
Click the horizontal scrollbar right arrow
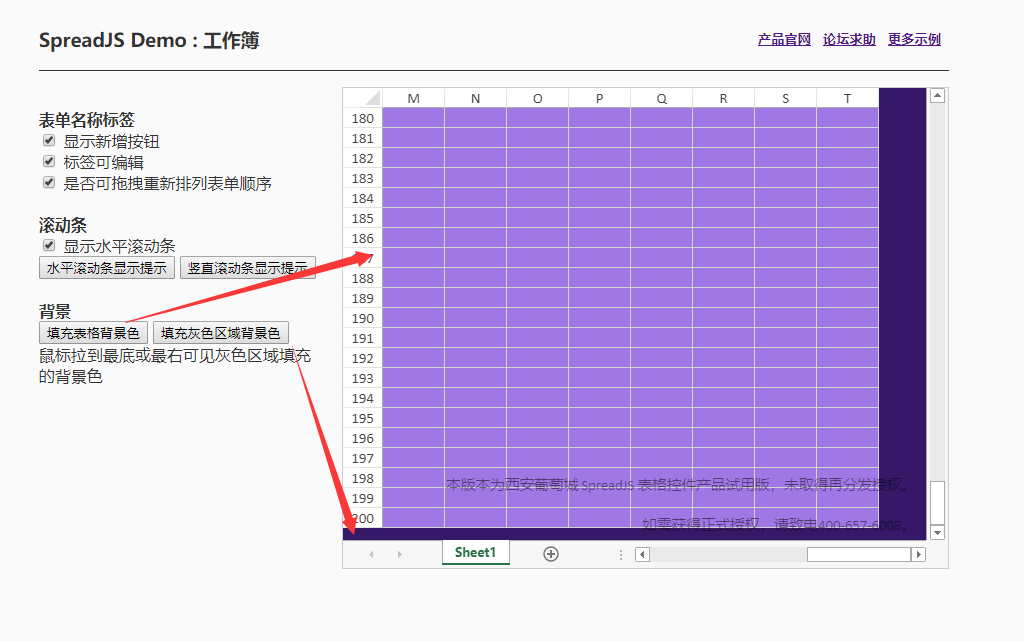919,553
